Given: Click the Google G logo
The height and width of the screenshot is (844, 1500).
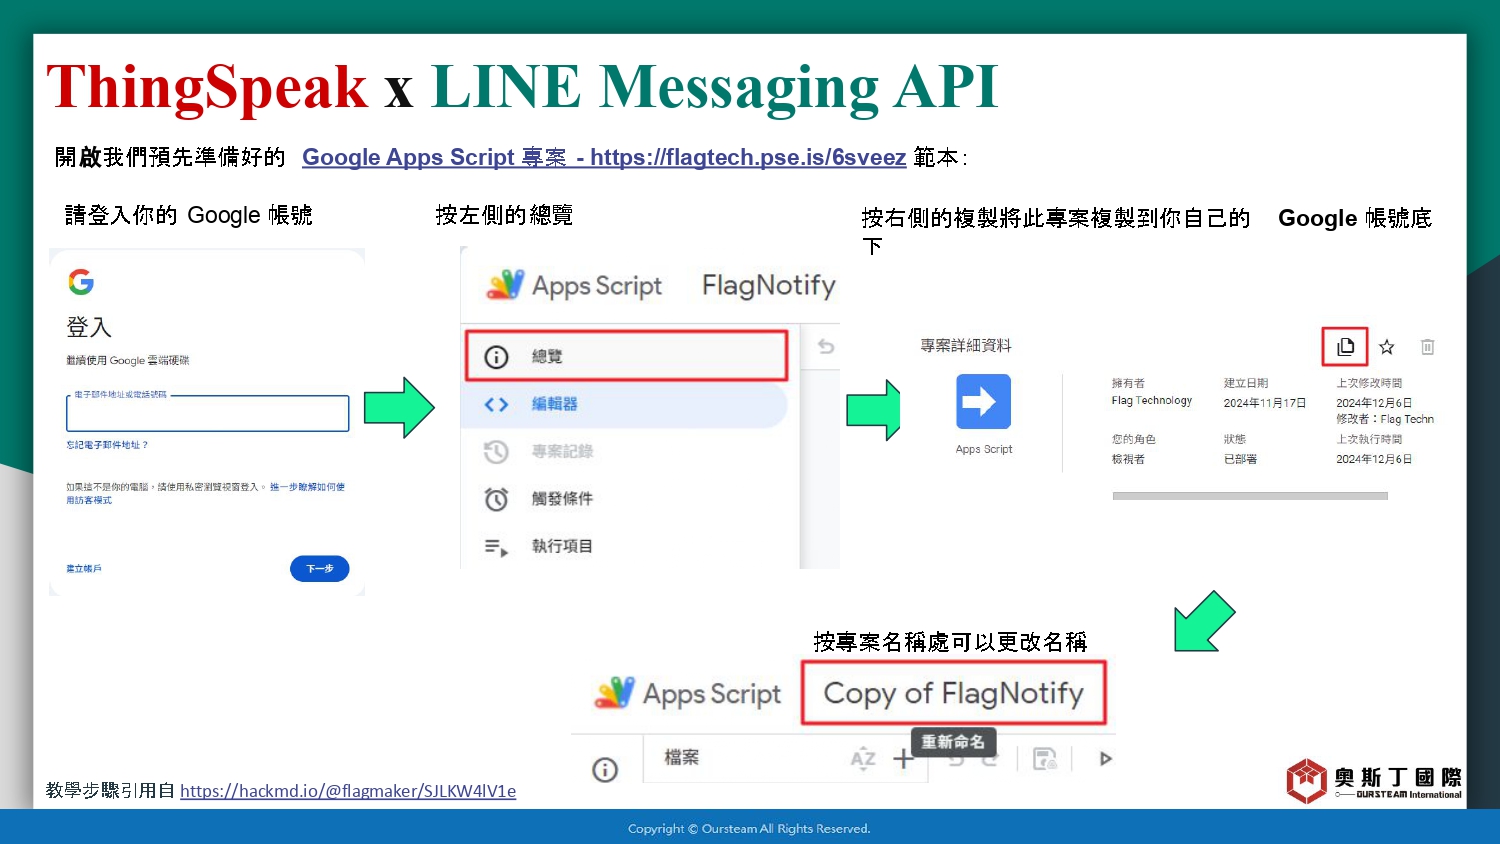Looking at the screenshot, I should 81,282.
